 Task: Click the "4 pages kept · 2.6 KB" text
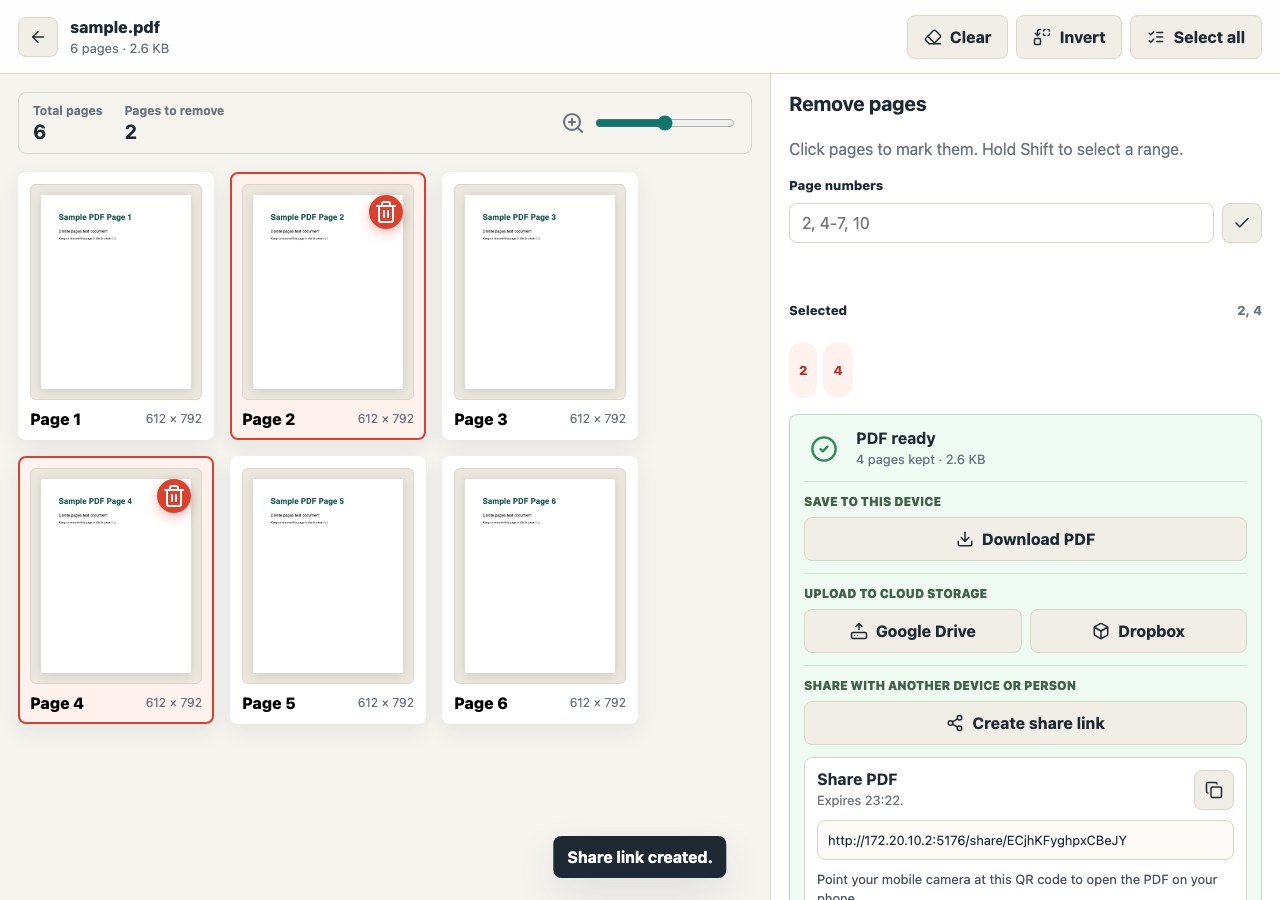tap(921, 460)
